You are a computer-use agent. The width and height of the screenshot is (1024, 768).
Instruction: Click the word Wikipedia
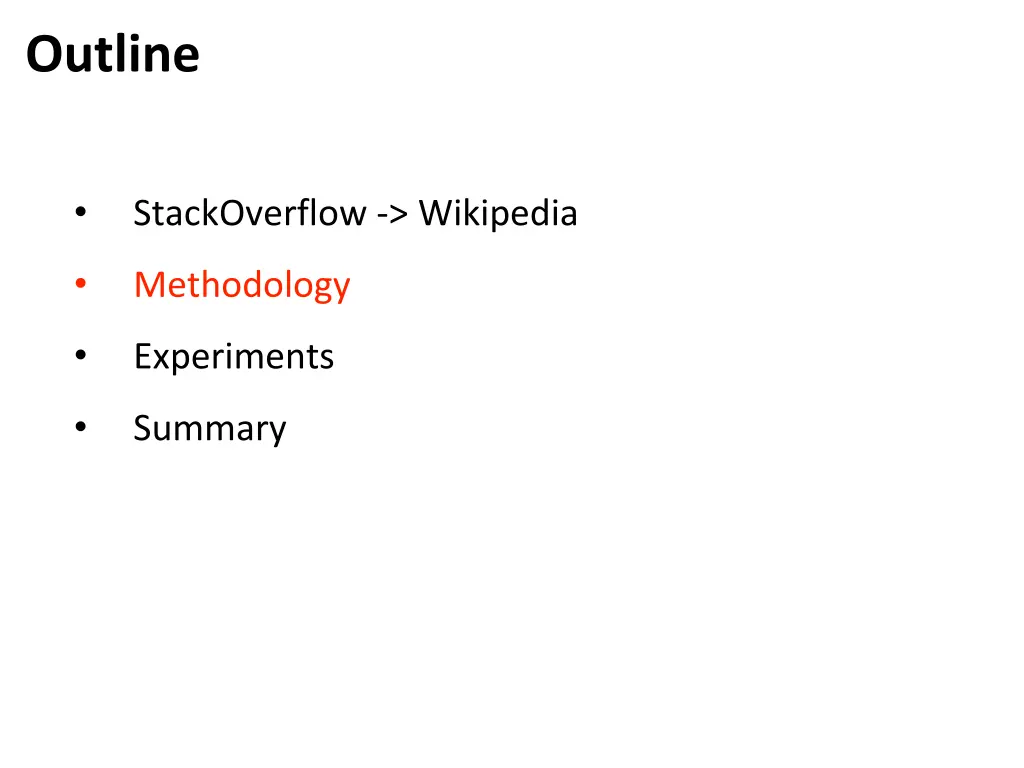(498, 214)
